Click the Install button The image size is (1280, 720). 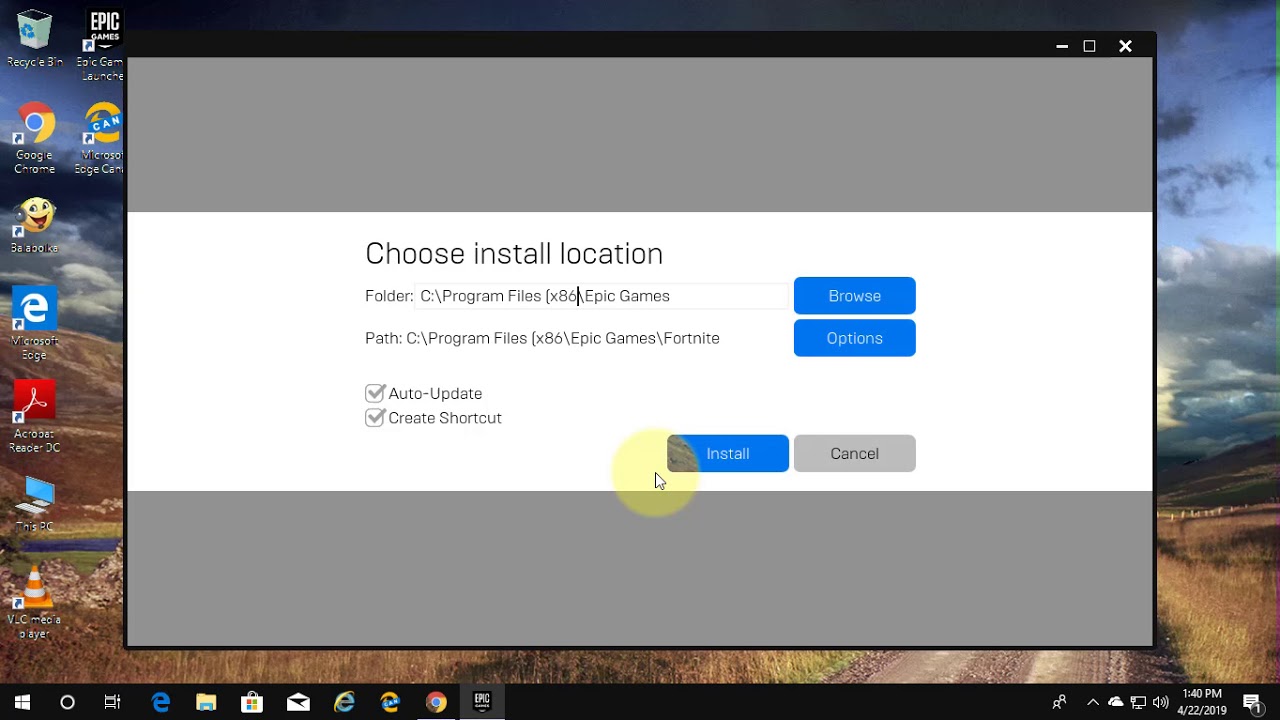[x=728, y=453]
